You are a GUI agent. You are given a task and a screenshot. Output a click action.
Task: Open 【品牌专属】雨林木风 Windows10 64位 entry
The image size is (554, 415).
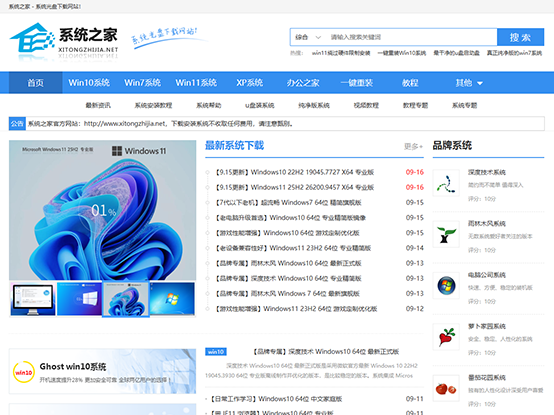click(x=288, y=263)
